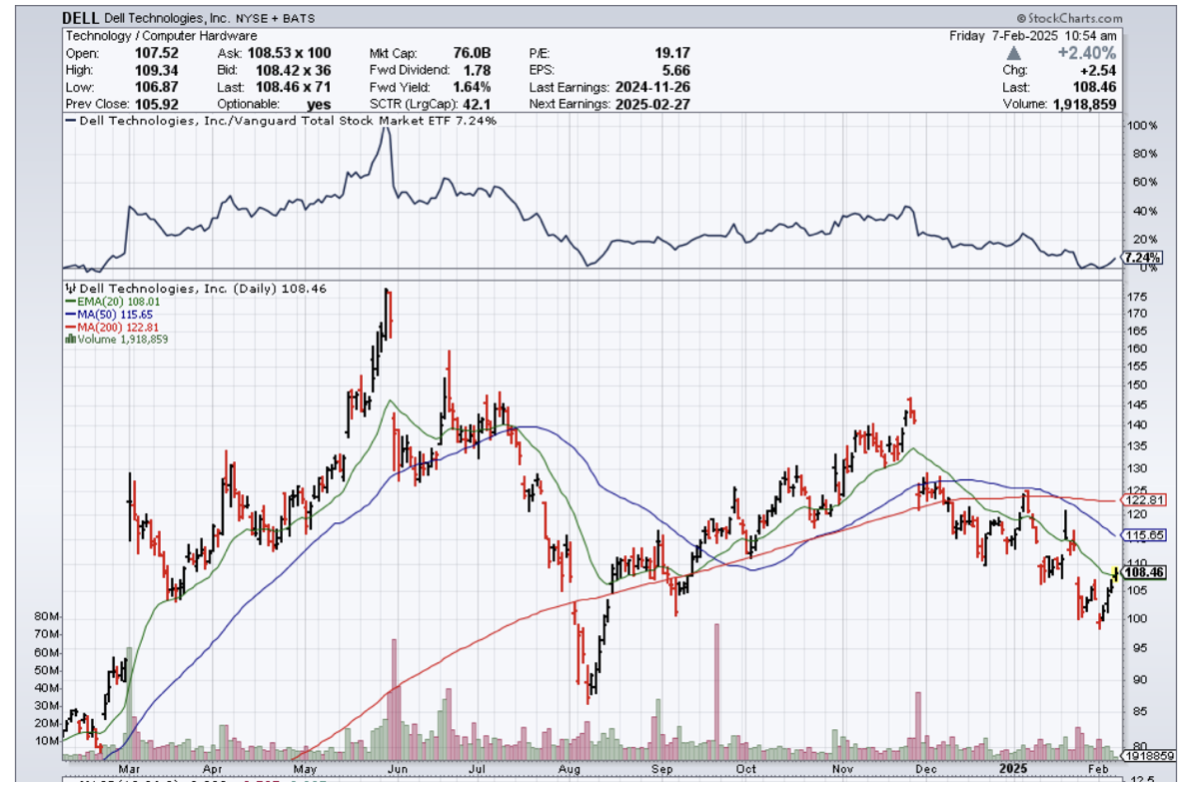Click the candlestick icon beside Dell Technologies (Daily)
The width and height of the screenshot is (1188, 790).
click(x=68, y=288)
